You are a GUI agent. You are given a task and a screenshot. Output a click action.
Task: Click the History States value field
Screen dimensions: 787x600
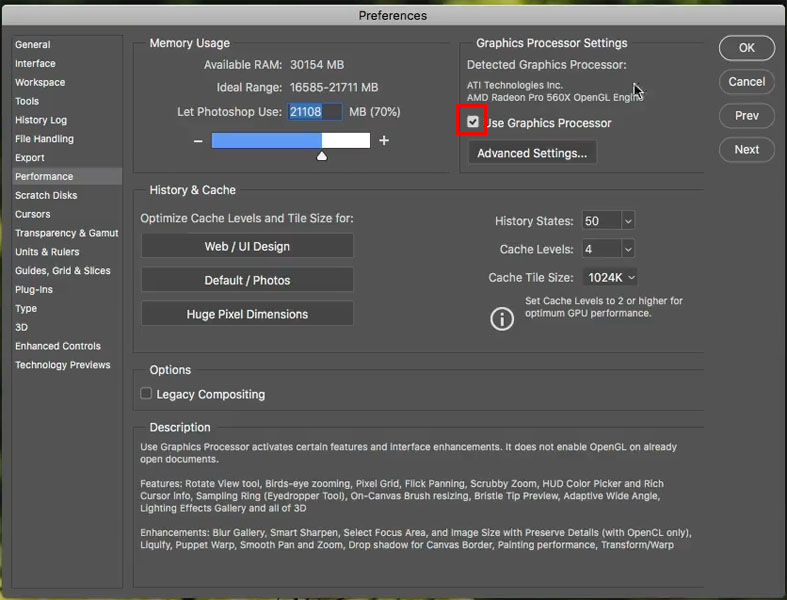point(602,221)
